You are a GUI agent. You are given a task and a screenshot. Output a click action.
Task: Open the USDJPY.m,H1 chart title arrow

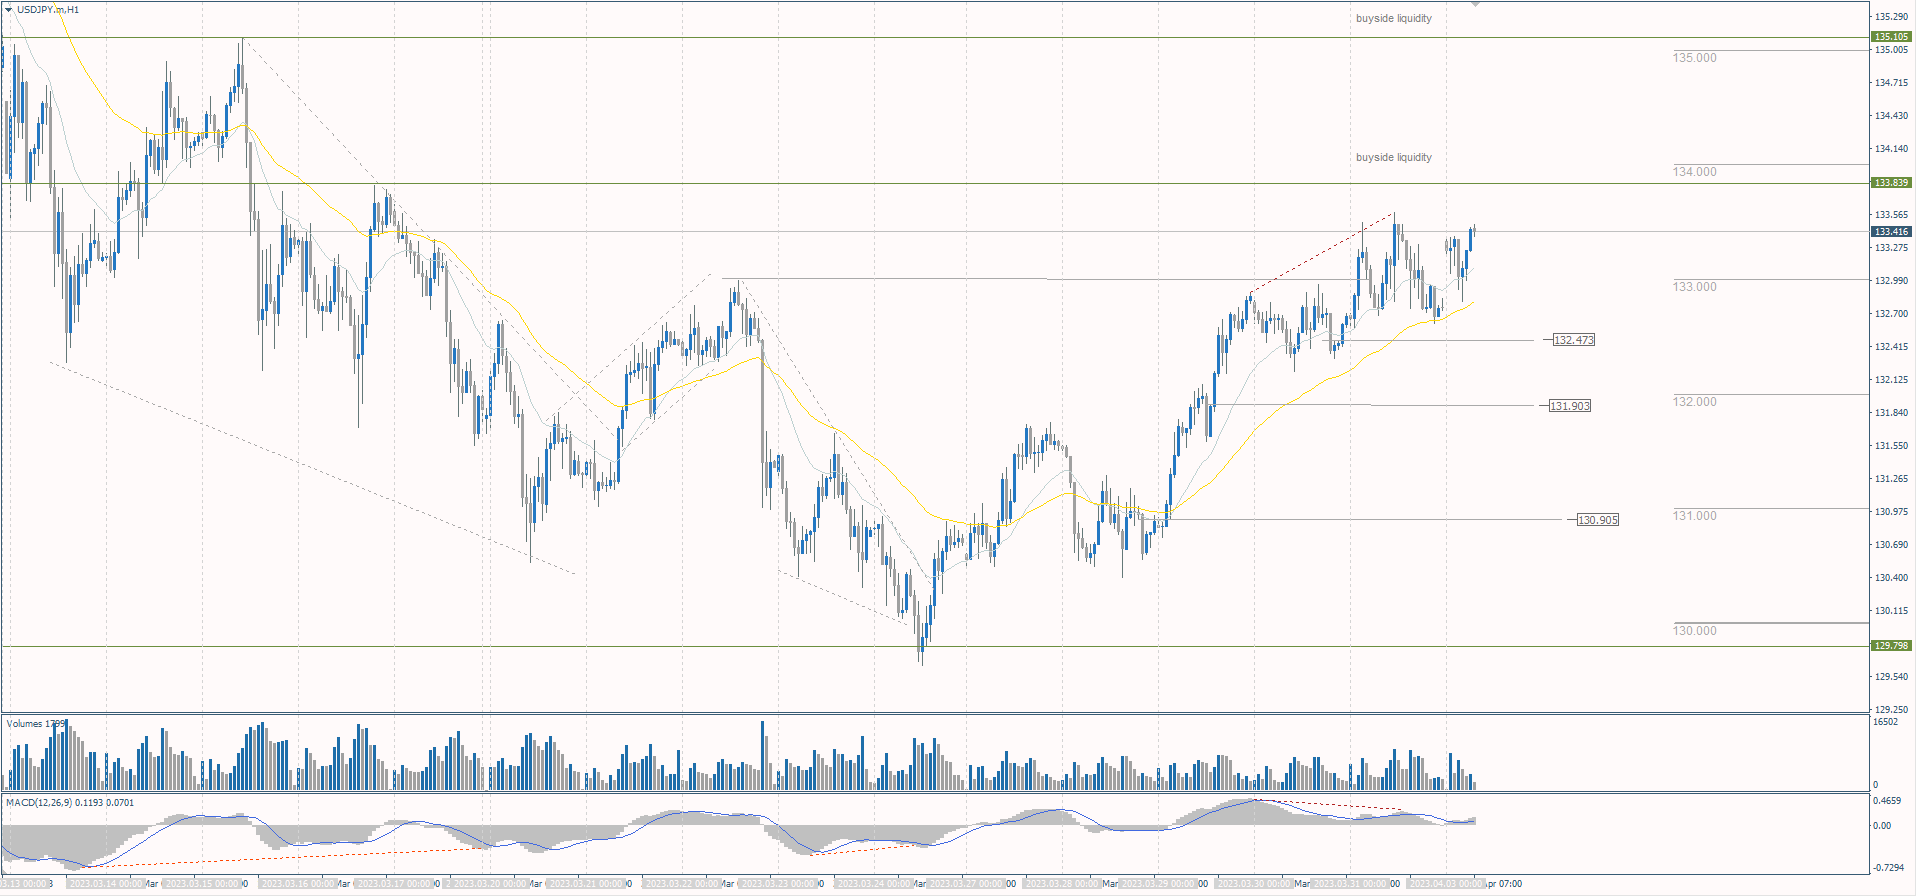tap(9, 9)
